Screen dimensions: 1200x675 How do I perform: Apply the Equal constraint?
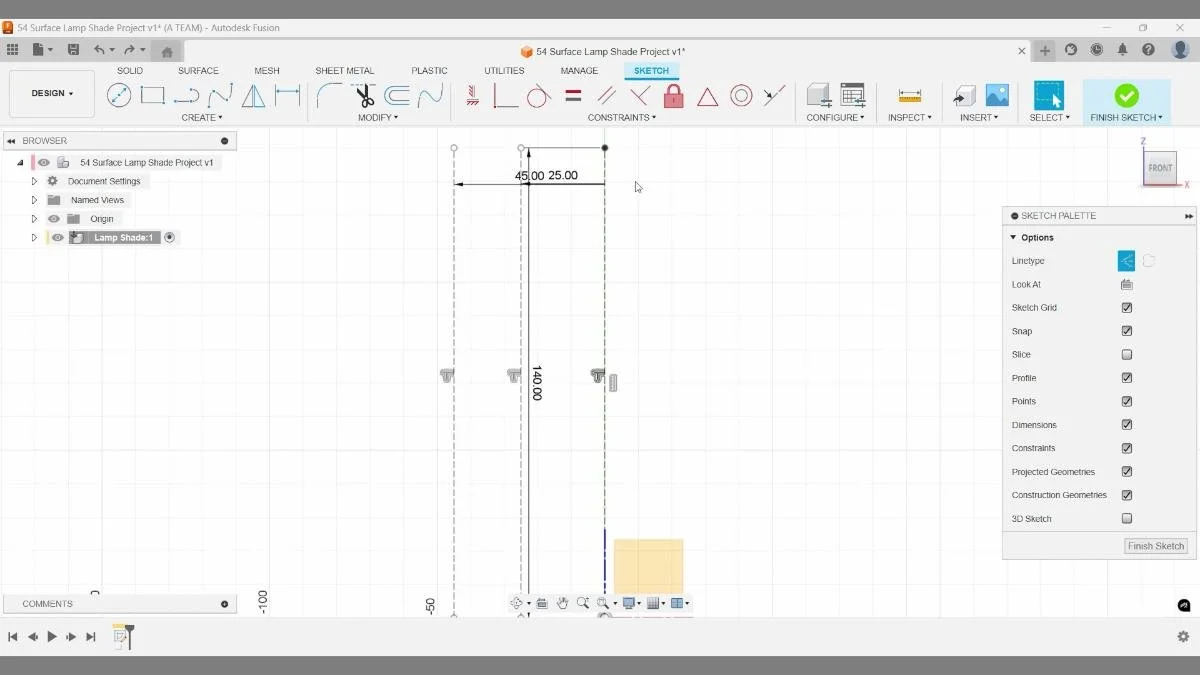(573, 95)
